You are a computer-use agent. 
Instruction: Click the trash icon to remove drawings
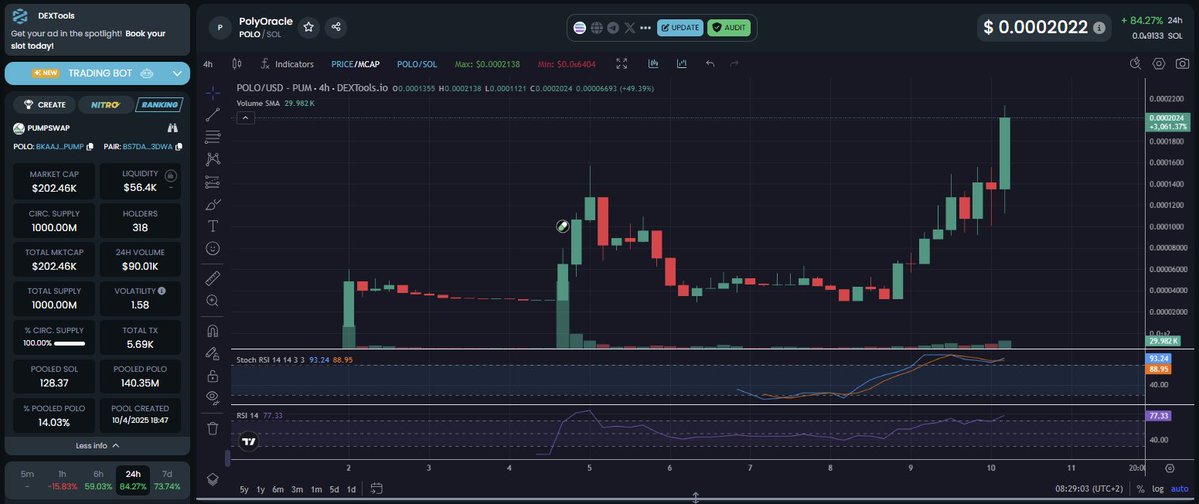[212, 428]
